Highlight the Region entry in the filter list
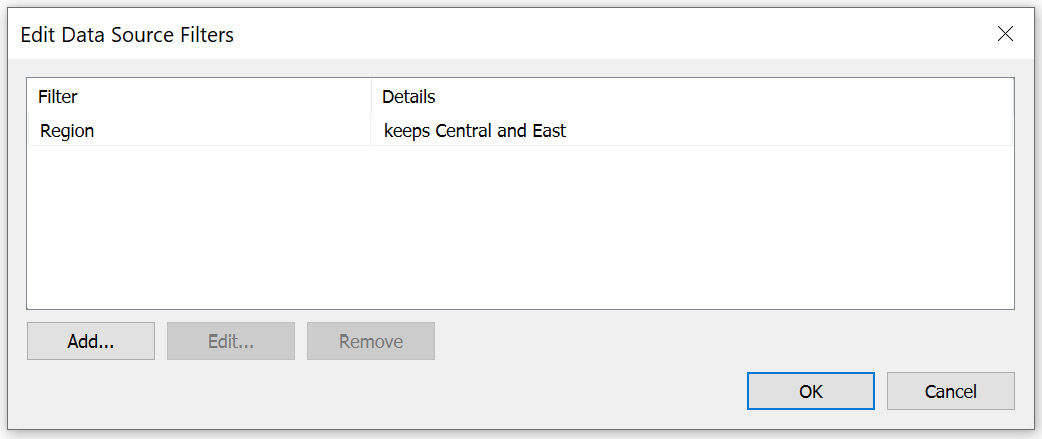1042x439 pixels. 520,130
